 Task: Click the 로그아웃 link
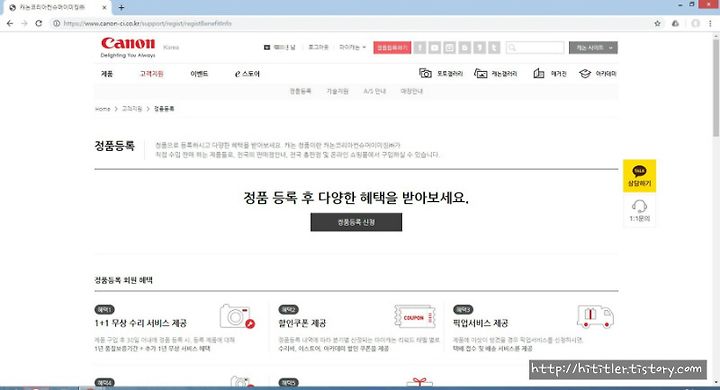(x=318, y=47)
